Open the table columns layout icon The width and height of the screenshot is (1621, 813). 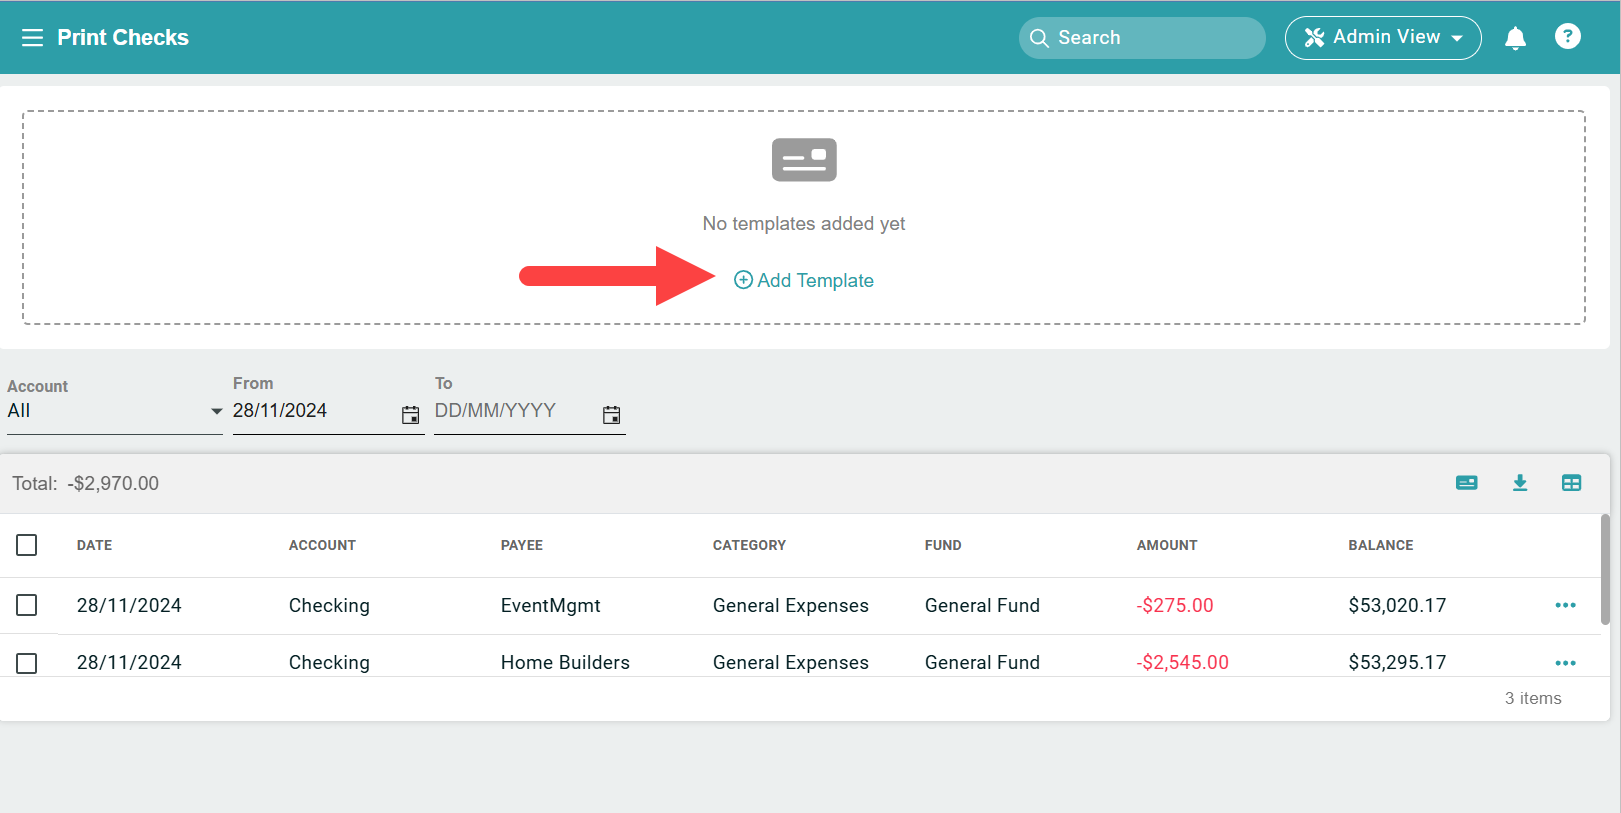(1571, 483)
